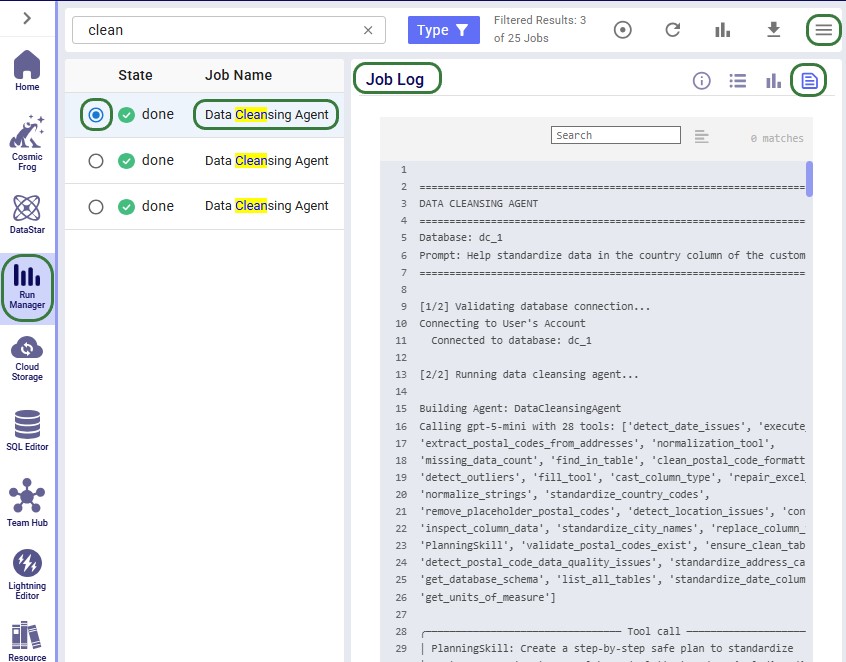Click the 'Database: dc_1' log line
Image resolution: width=846 pixels, height=662 pixels.
pyautogui.click(x=461, y=237)
